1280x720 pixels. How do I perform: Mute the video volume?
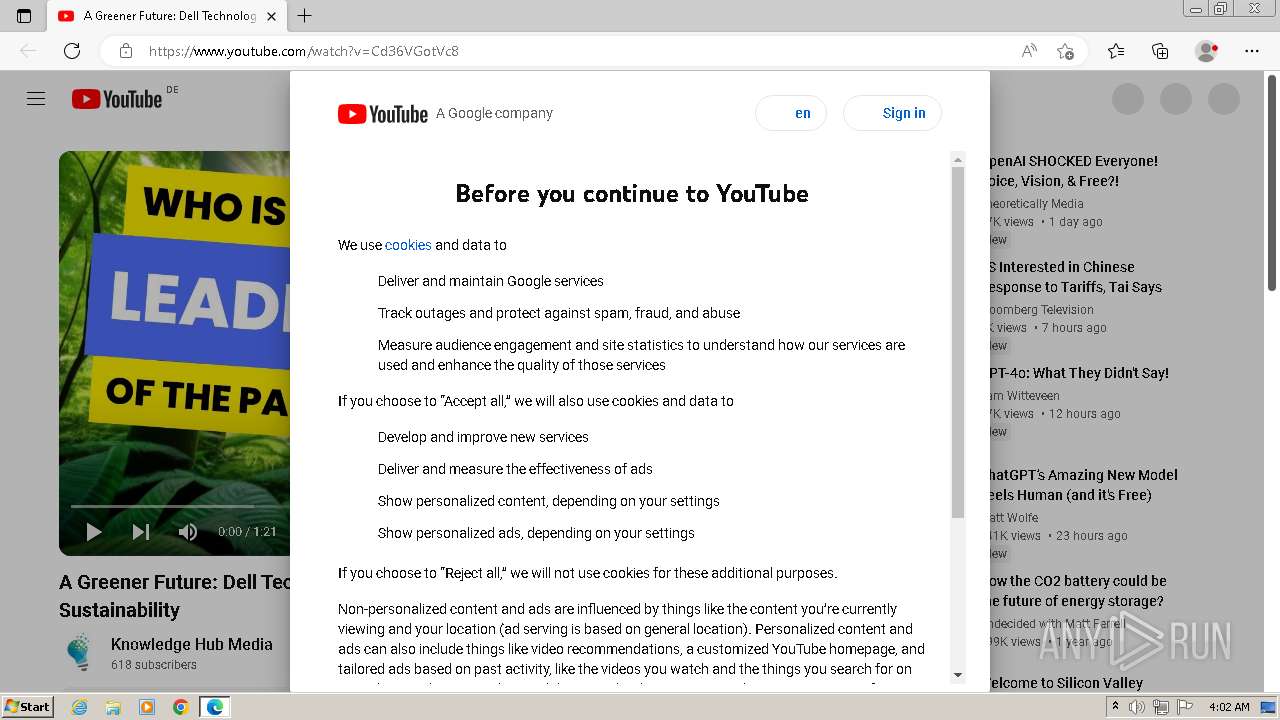click(188, 532)
